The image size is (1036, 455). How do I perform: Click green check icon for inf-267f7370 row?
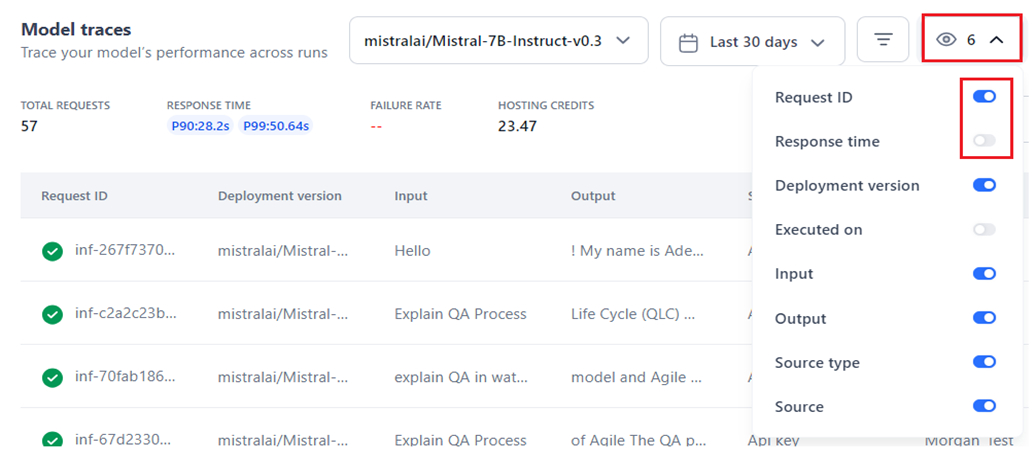pos(53,251)
